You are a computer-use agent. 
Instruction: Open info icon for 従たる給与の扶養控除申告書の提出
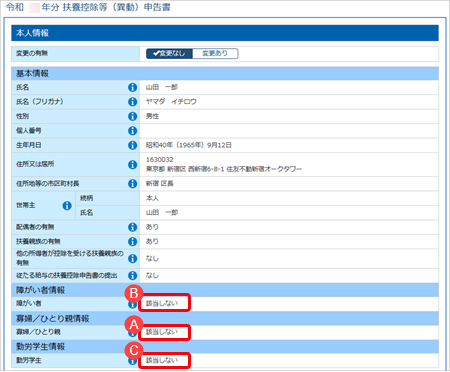pos(133,275)
